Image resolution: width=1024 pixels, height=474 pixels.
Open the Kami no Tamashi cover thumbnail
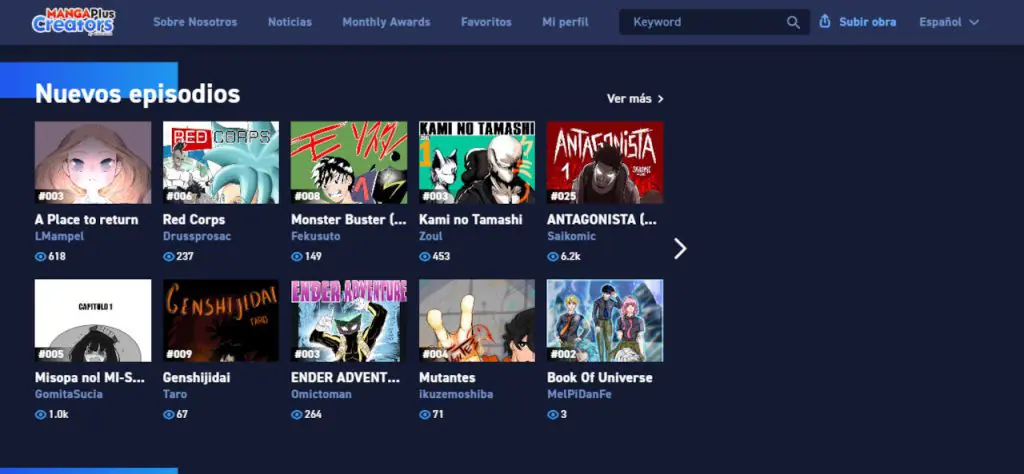(x=477, y=163)
